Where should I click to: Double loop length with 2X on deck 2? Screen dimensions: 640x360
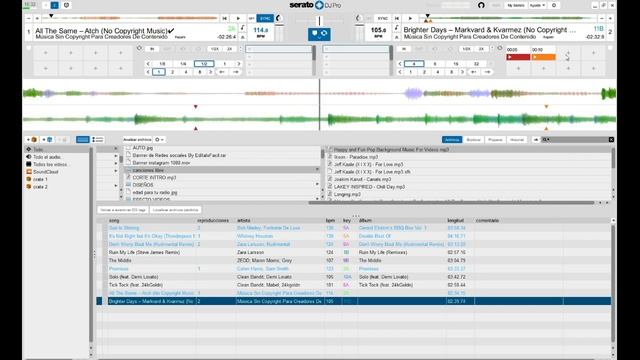coord(481,49)
